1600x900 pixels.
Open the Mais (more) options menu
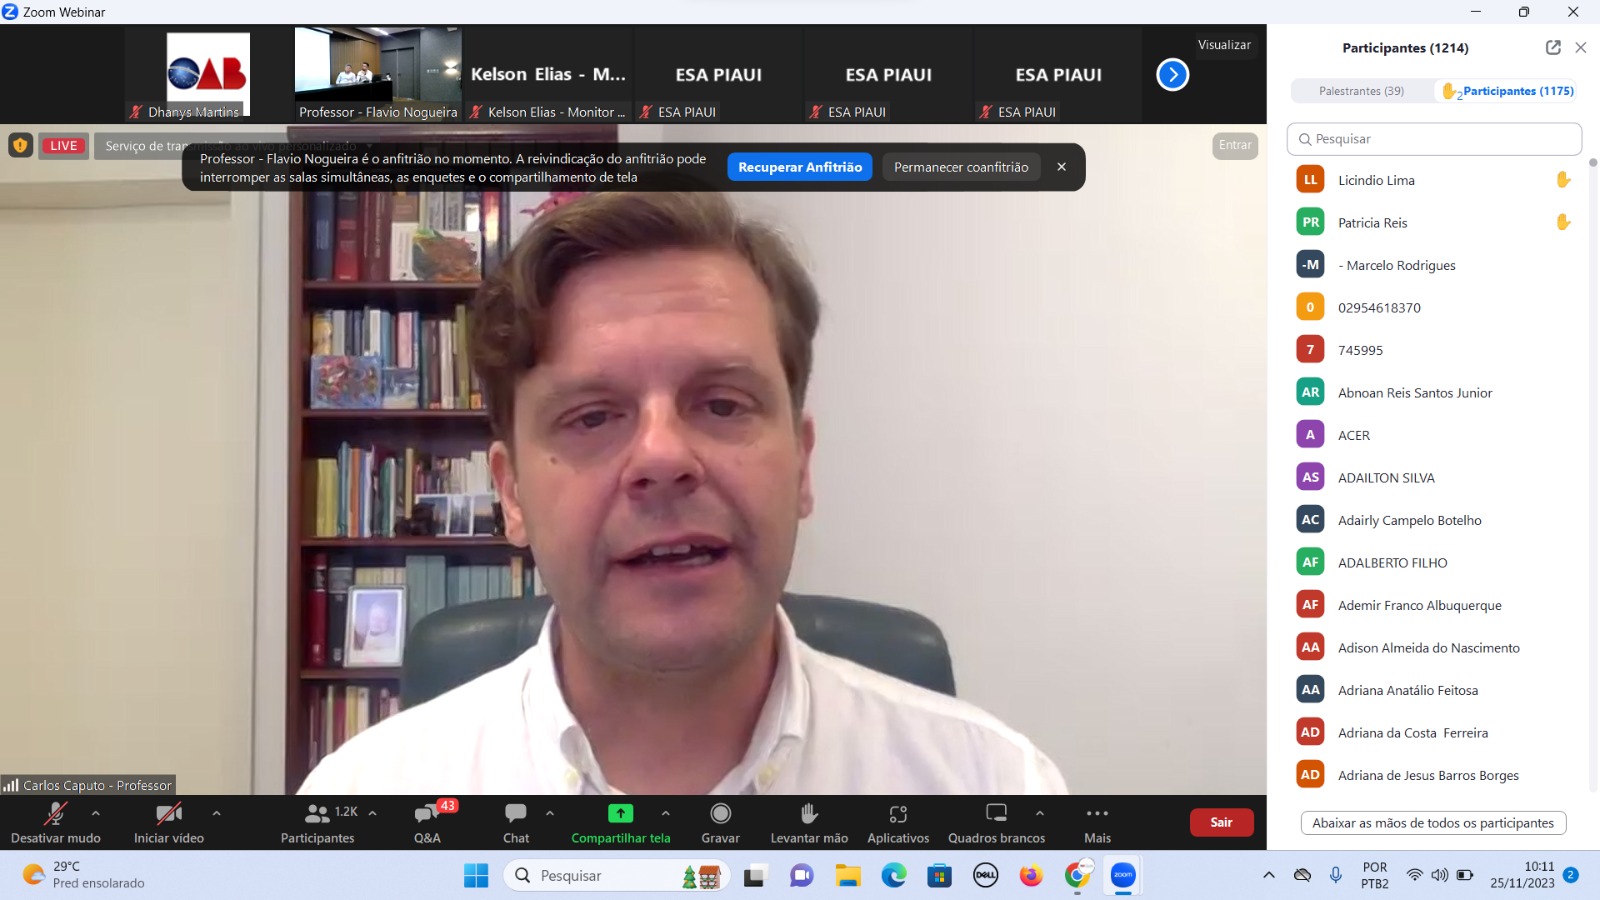pos(1097,814)
